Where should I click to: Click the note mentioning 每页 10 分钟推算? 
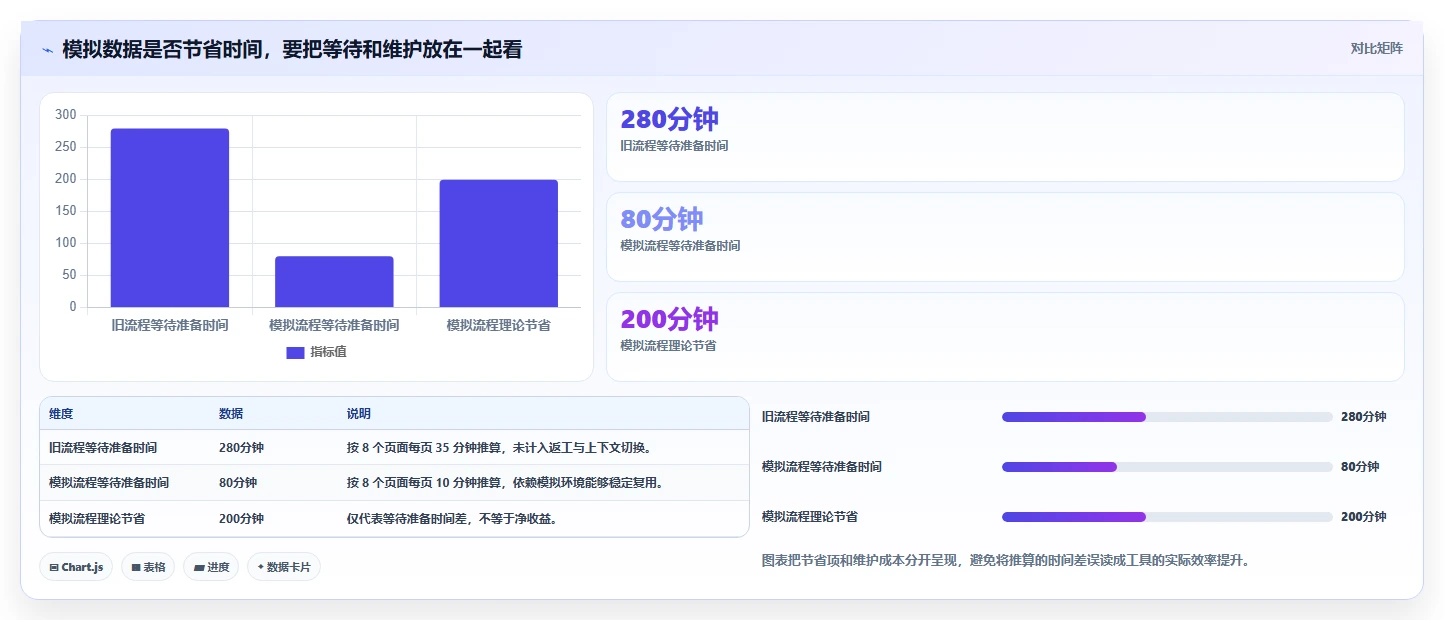506,483
